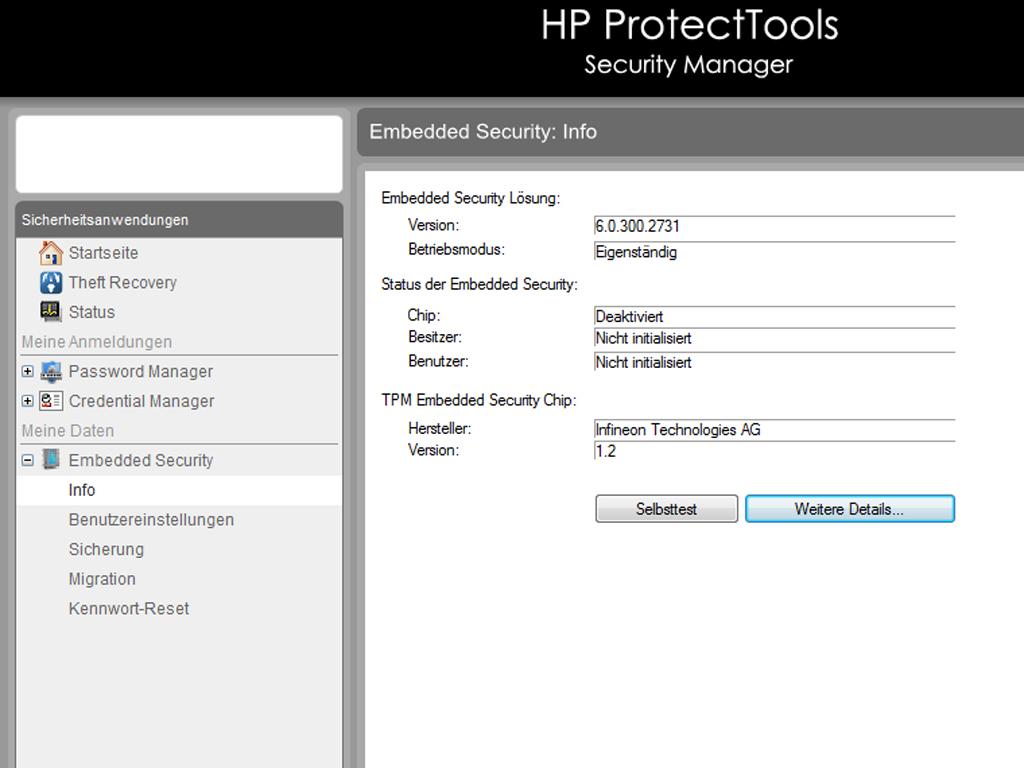Run the Selbsttest button

[666, 509]
